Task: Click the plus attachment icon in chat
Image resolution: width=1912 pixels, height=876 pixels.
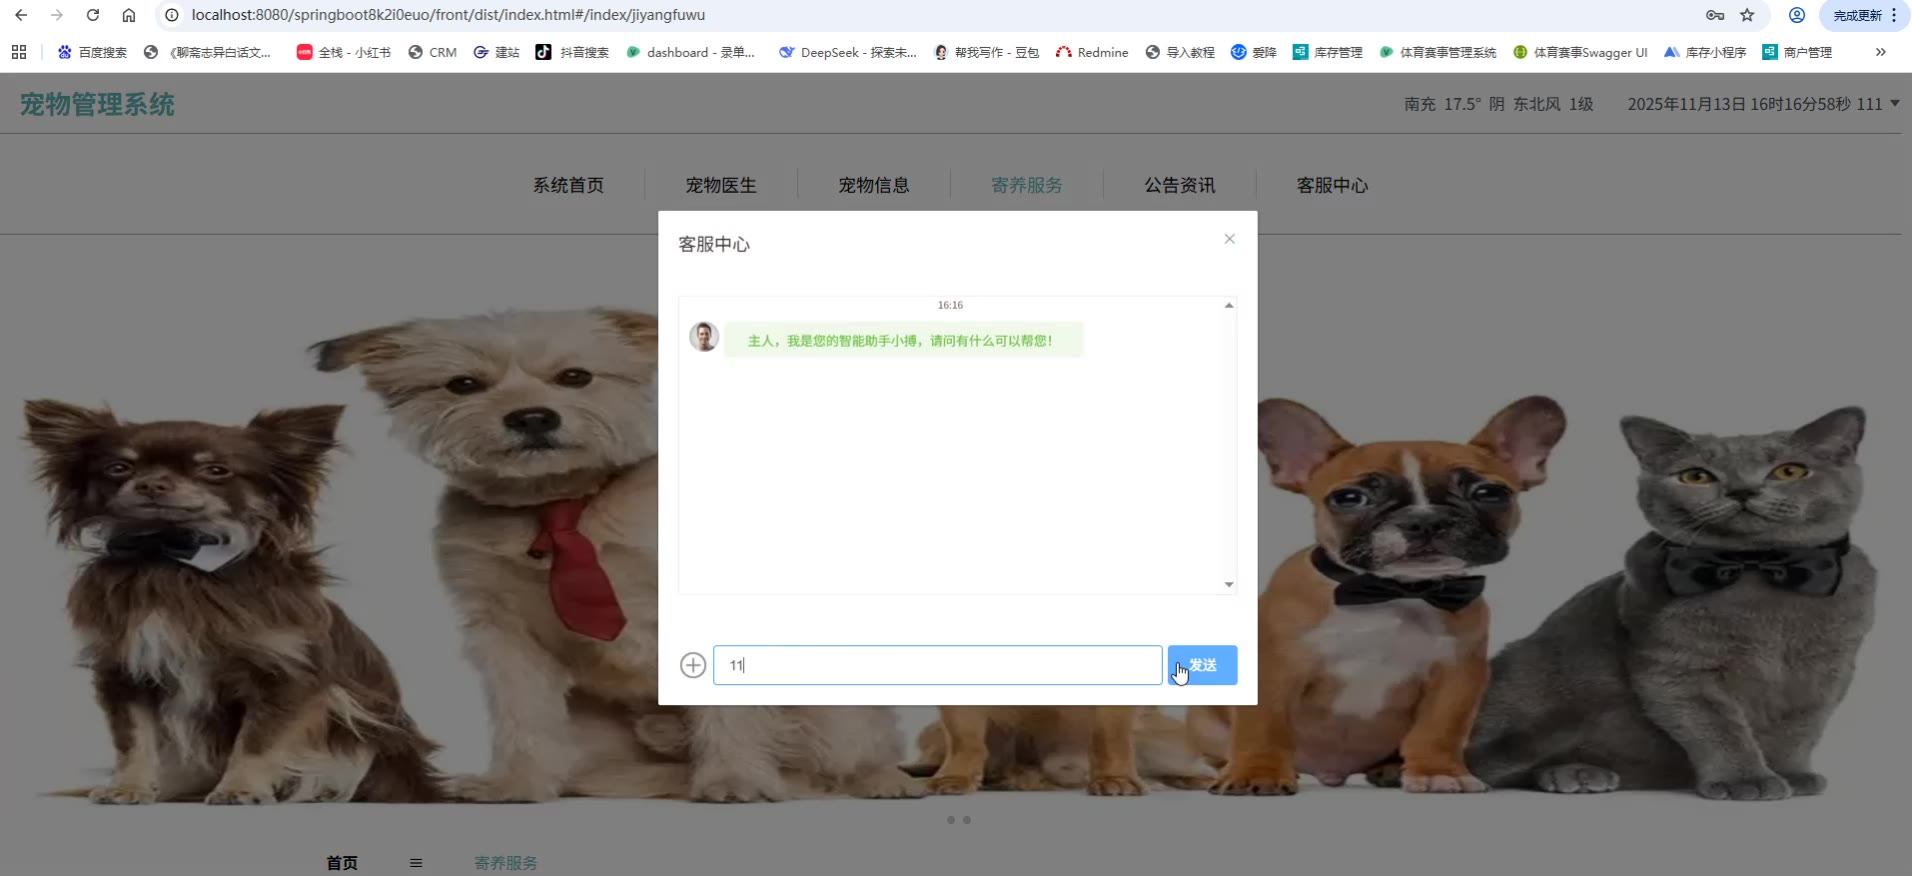Action: click(x=693, y=665)
